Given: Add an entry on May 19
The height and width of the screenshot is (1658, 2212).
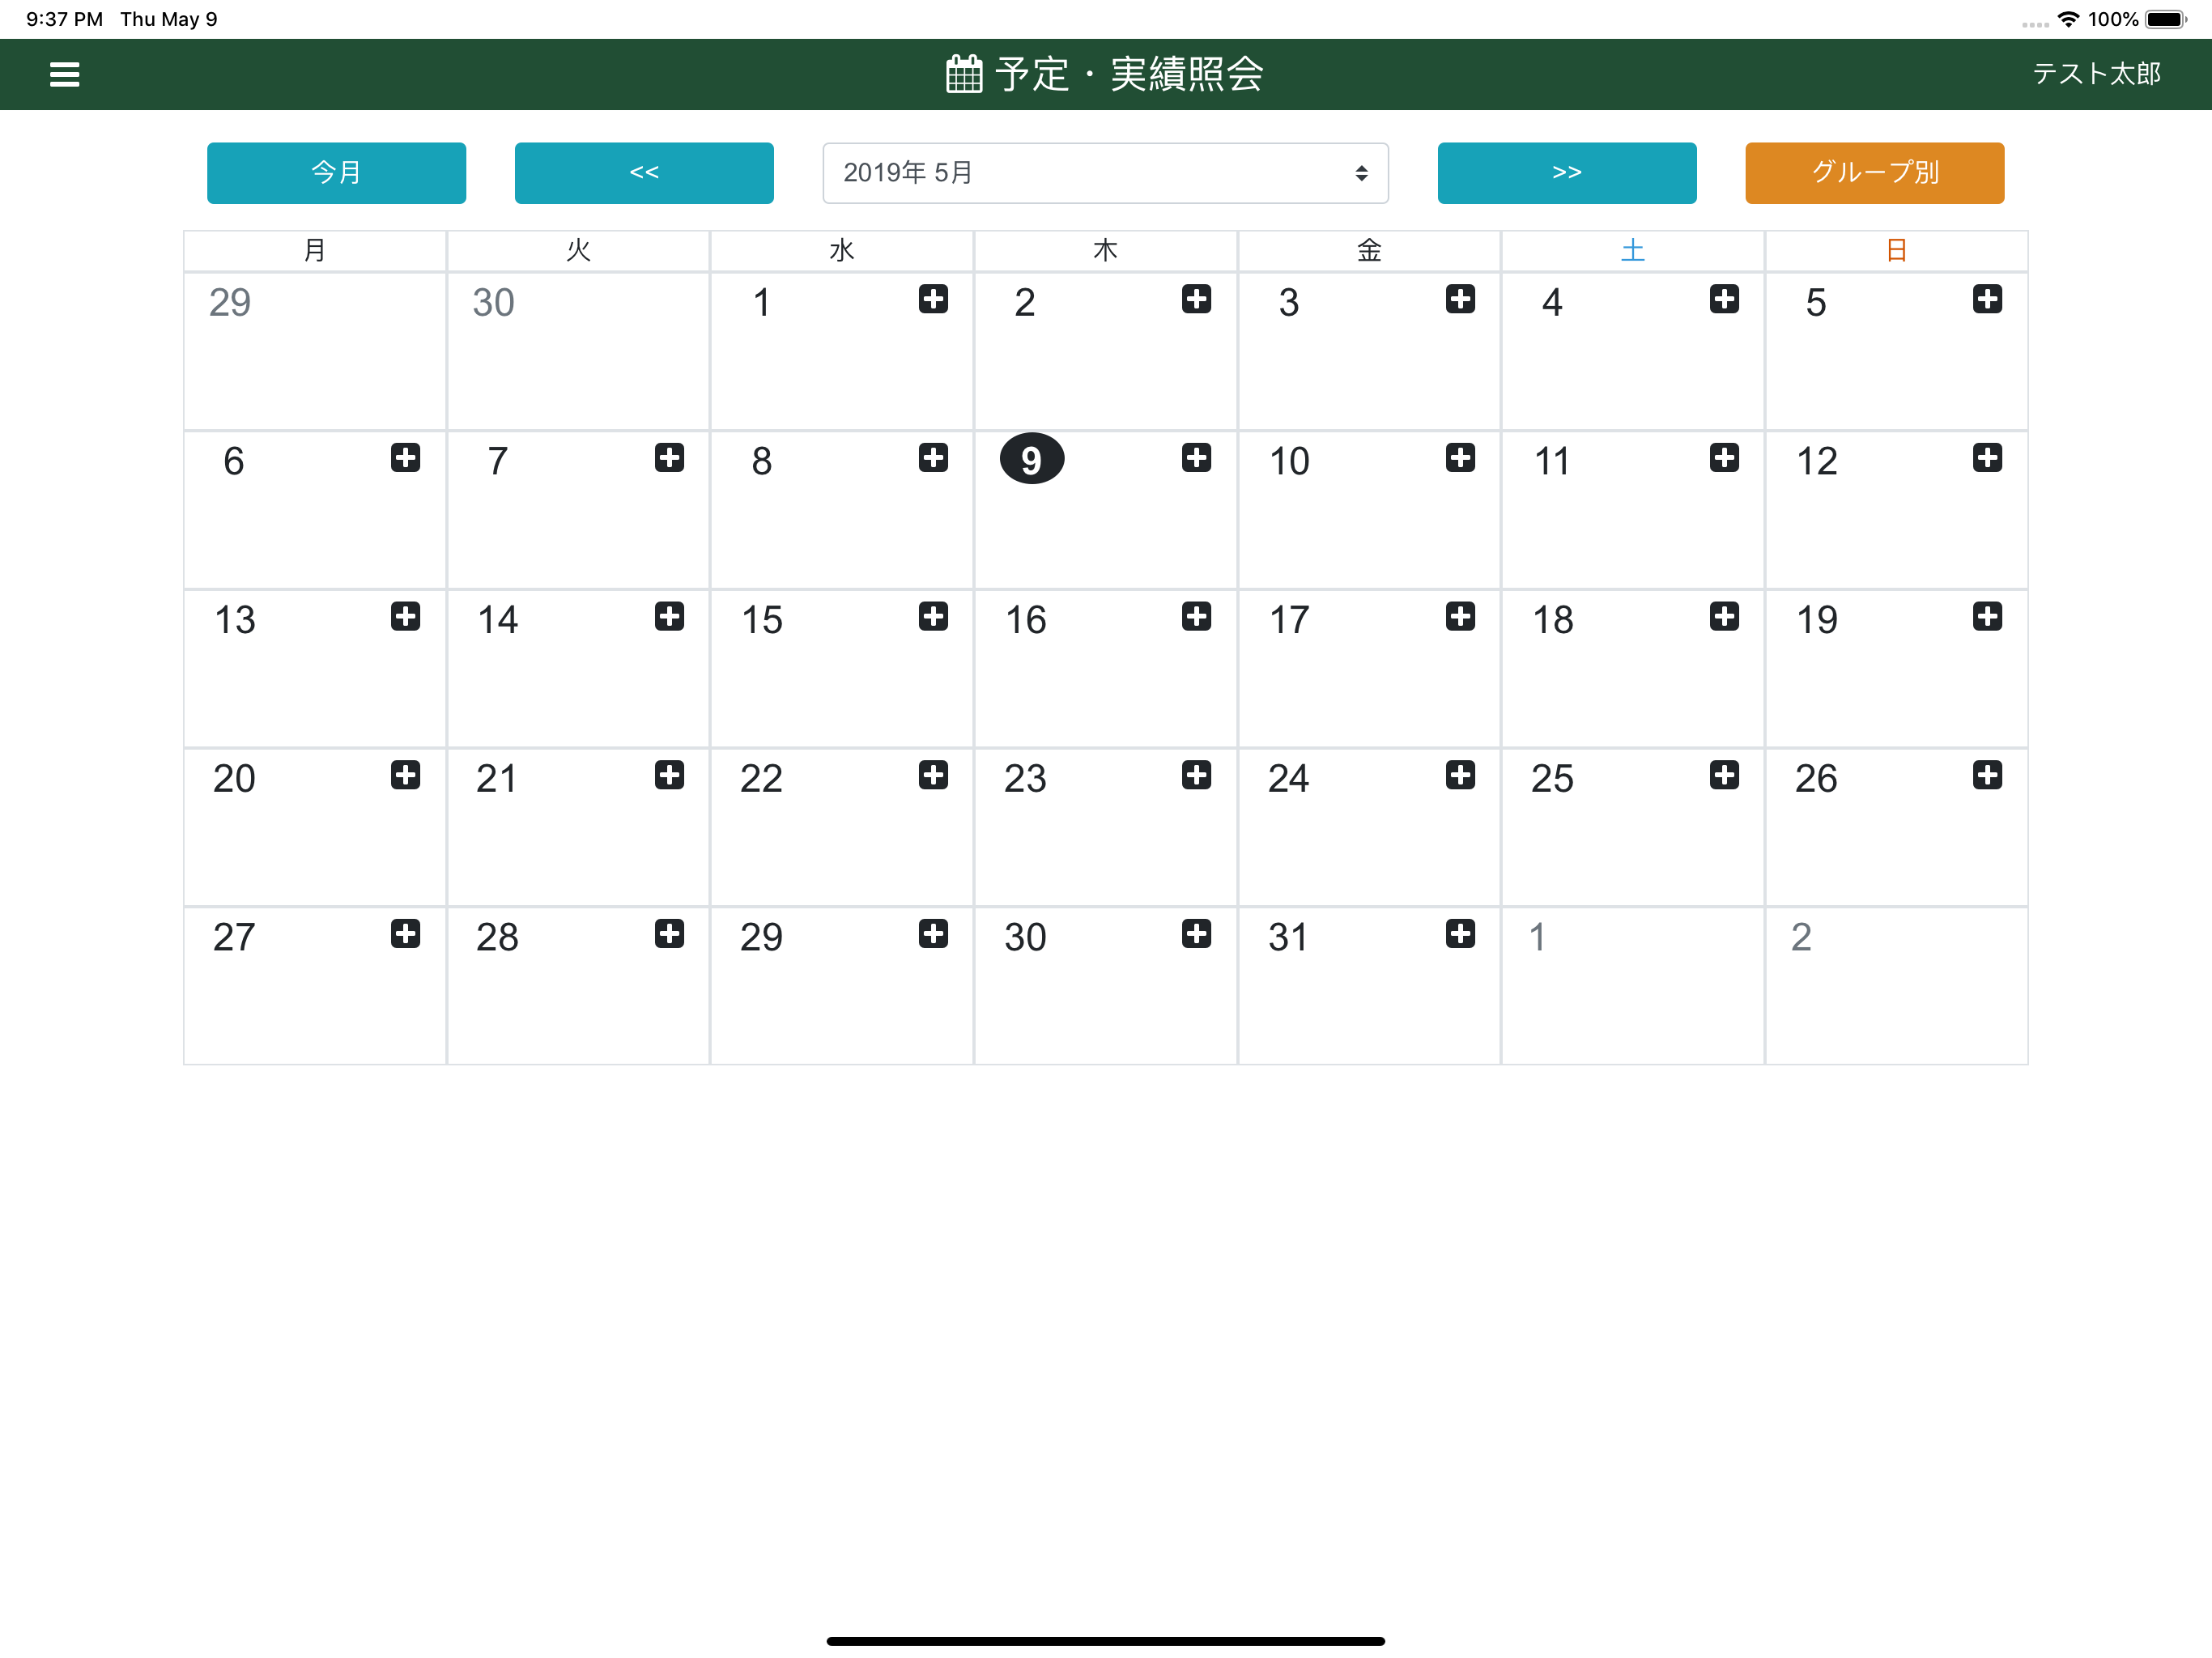Looking at the screenshot, I should [1987, 616].
